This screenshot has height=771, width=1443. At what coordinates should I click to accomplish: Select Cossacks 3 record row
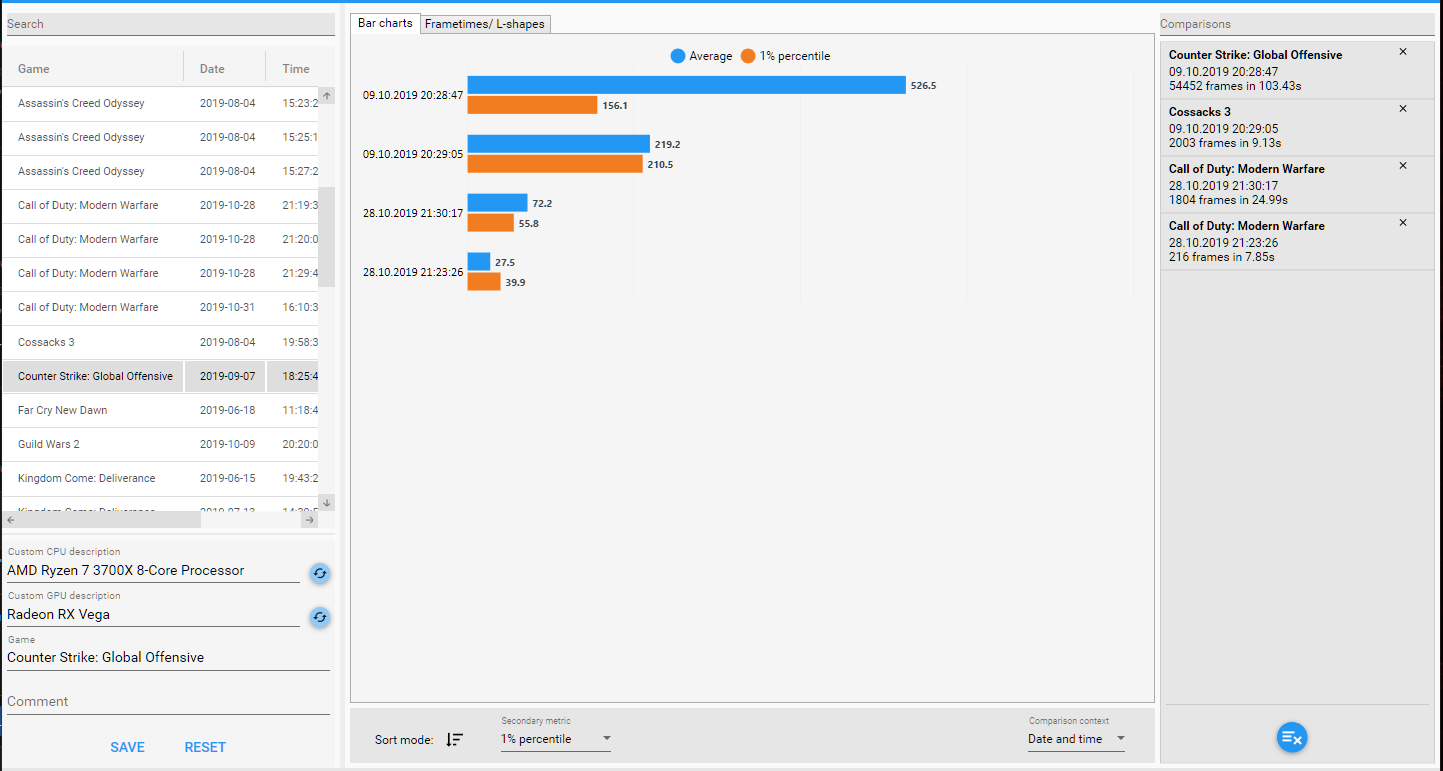click(160, 342)
